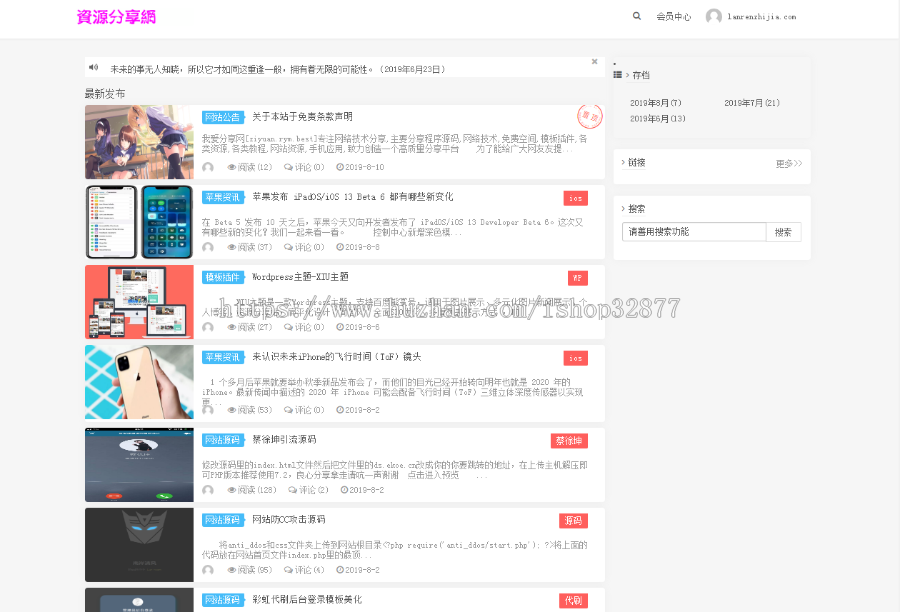Click the comment icon on disclaimer post
Viewport: 900px width, 612px height.
point(288,167)
